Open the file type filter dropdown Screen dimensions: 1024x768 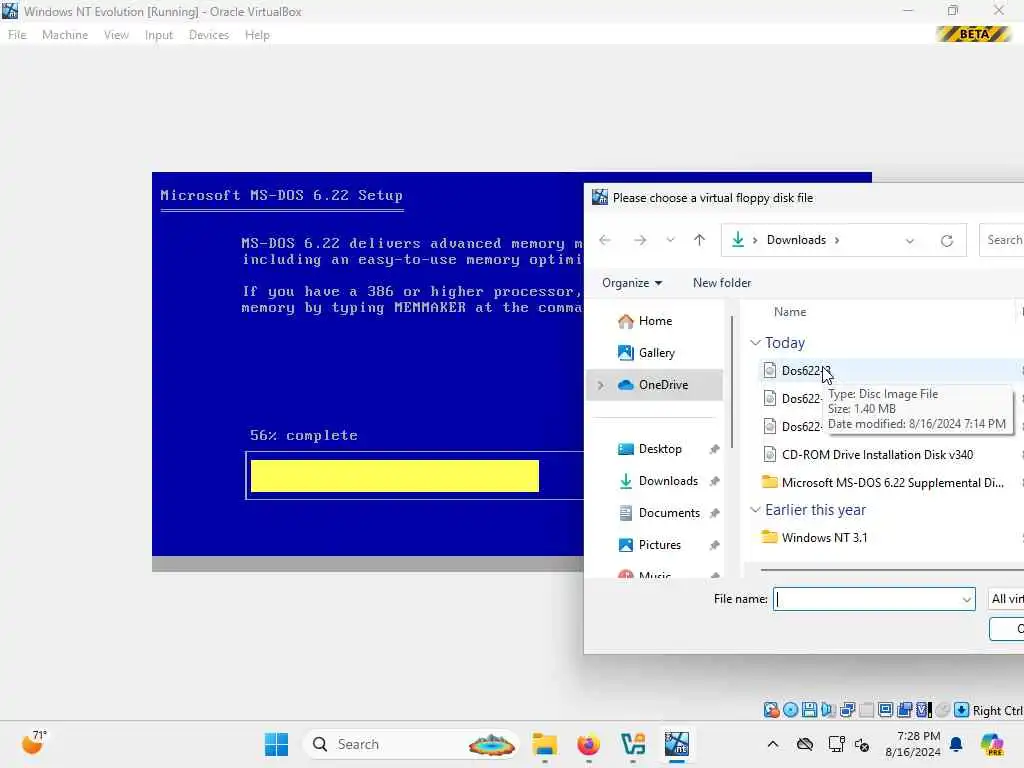click(1006, 600)
